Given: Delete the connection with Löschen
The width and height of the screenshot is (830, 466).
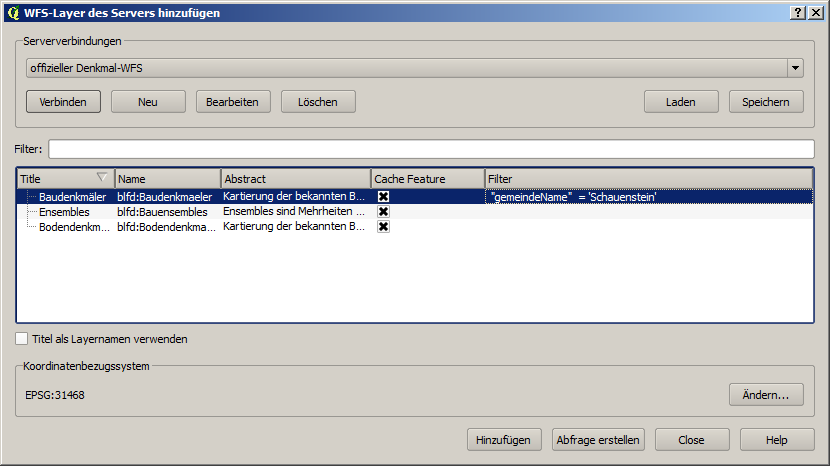Looking at the screenshot, I should [319, 101].
